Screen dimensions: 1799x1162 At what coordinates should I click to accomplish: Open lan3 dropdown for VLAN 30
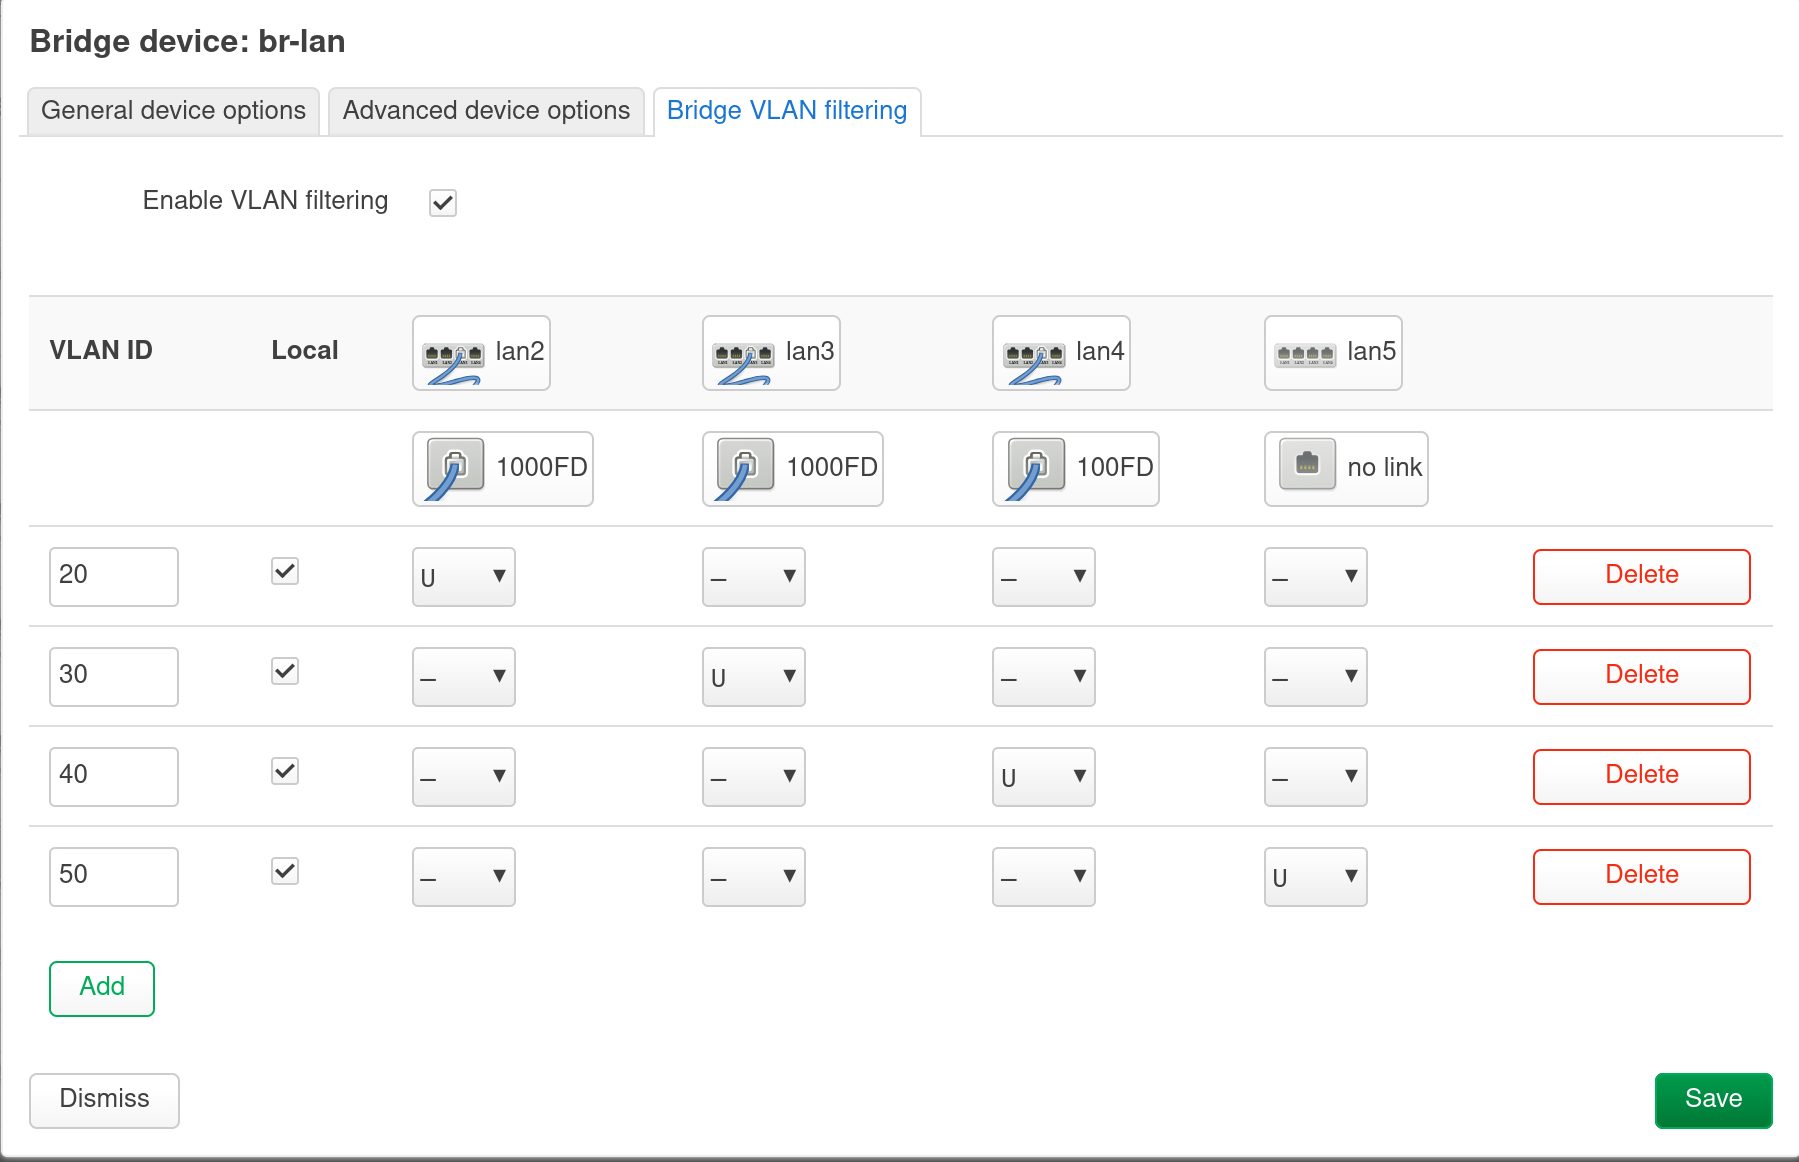[754, 677]
